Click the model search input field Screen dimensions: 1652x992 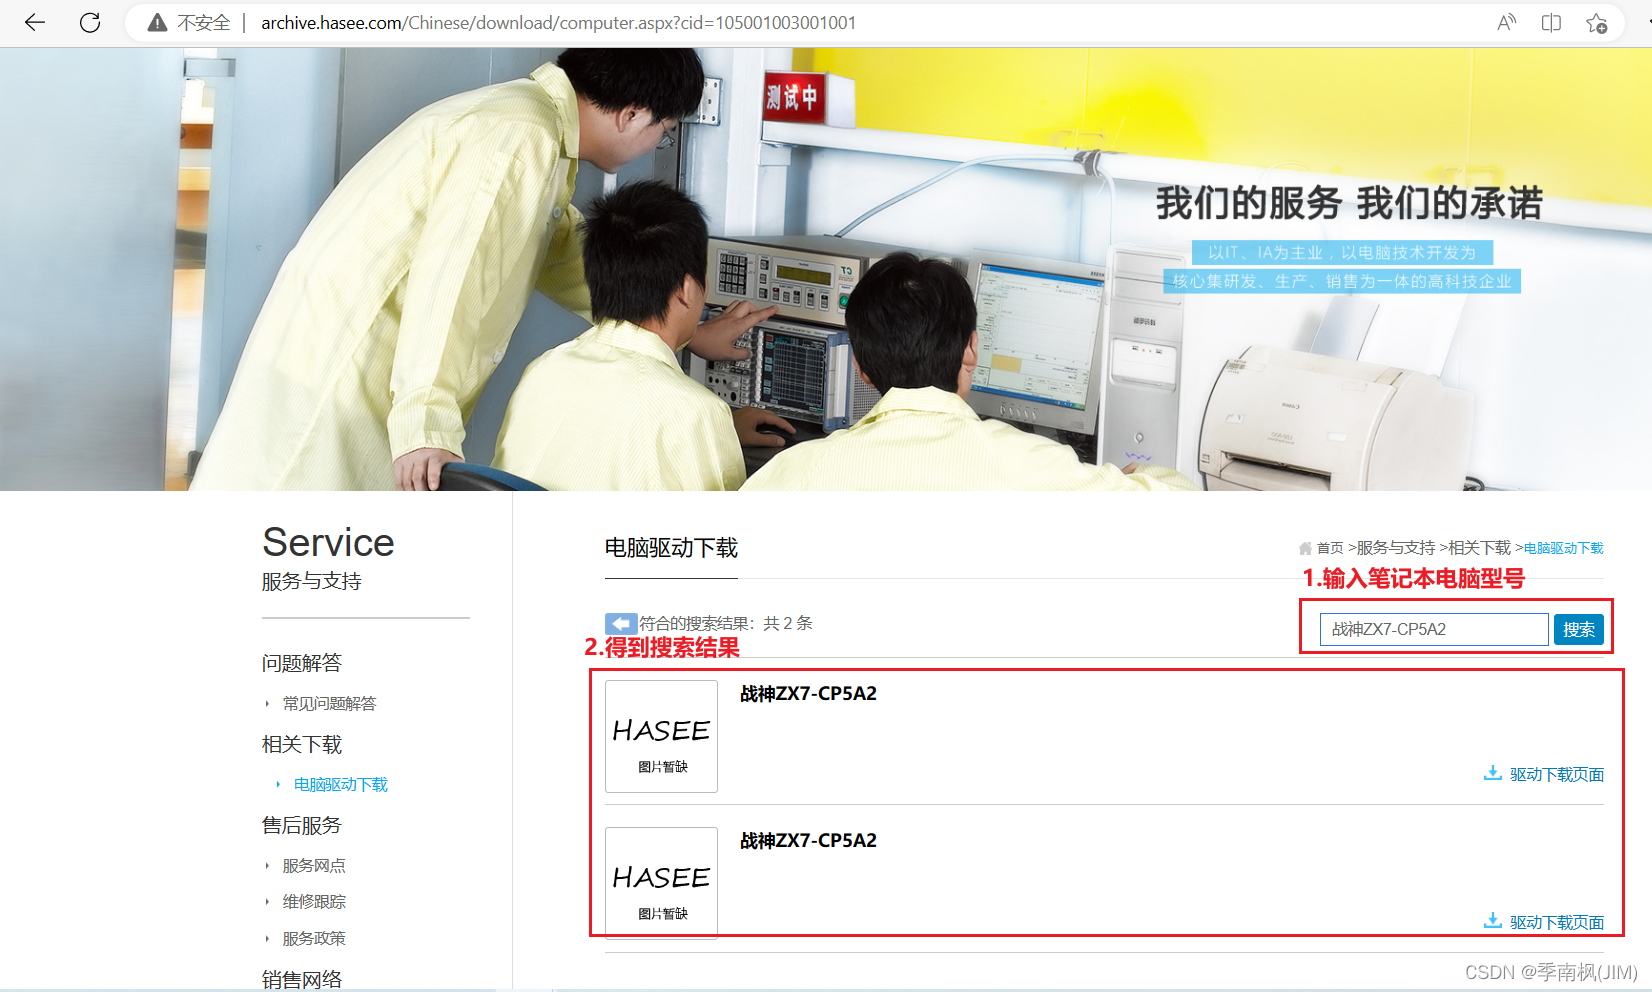tap(1434, 629)
